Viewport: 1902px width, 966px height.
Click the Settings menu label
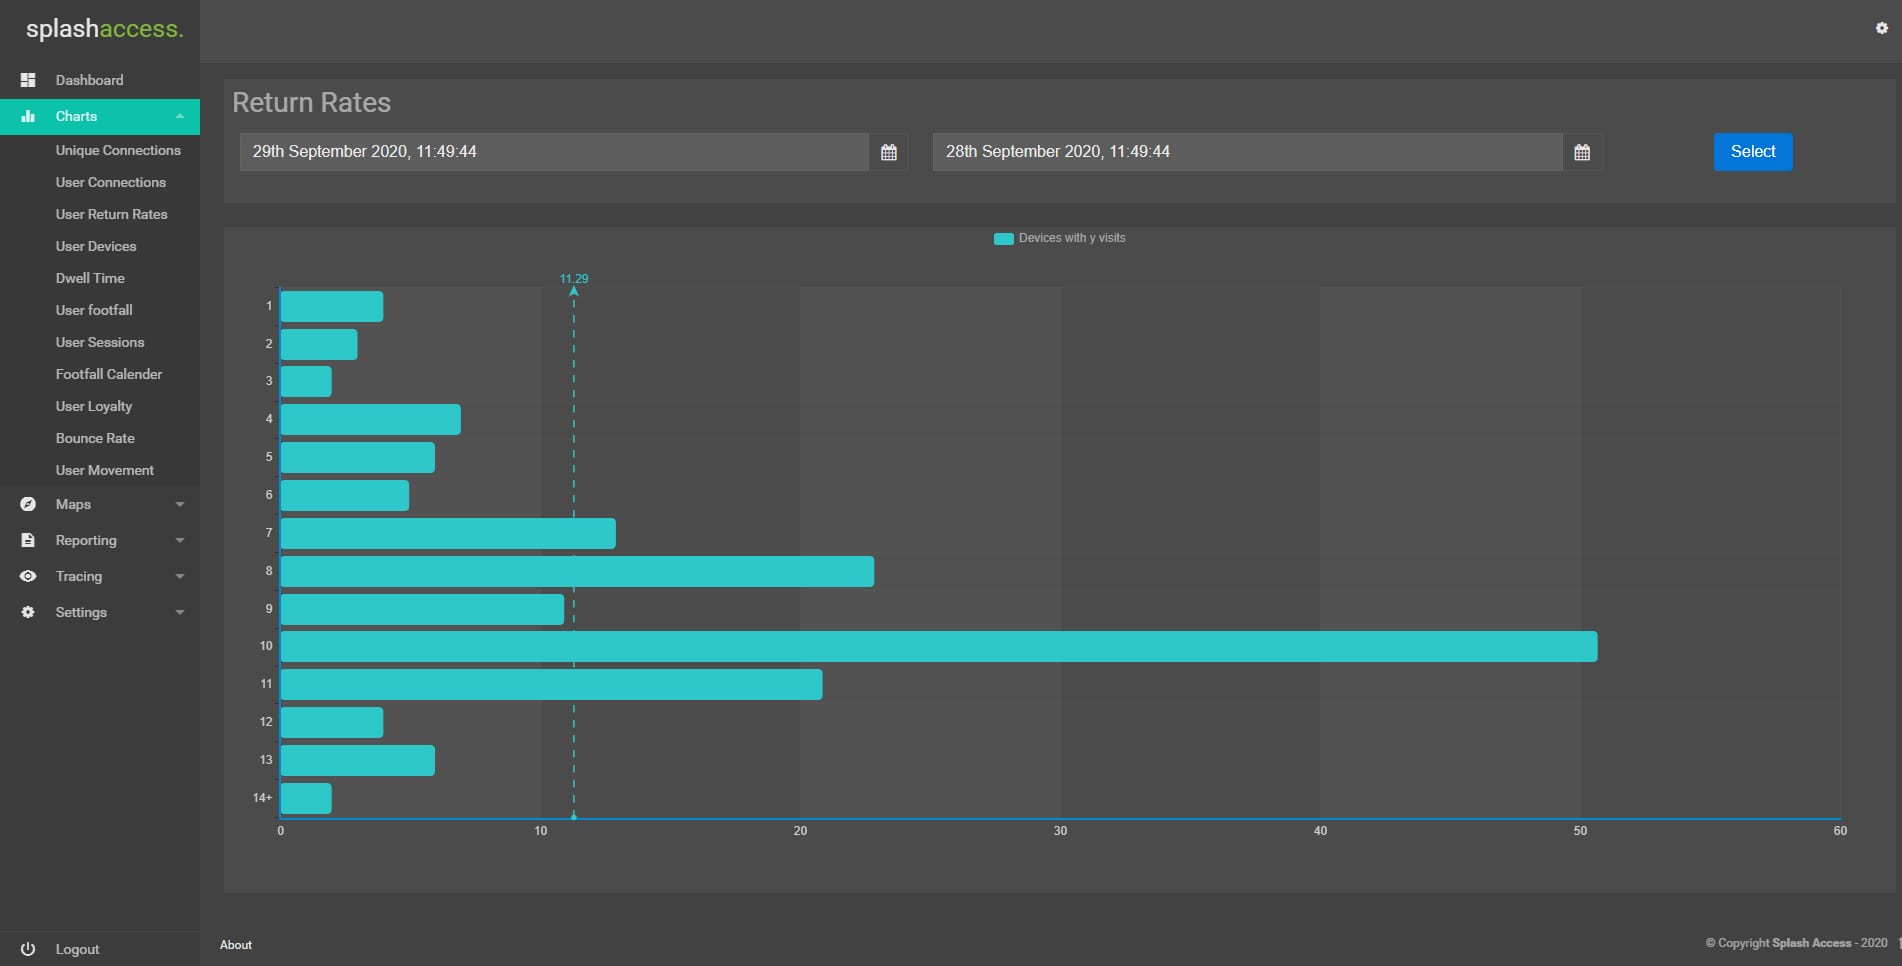click(x=81, y=612)
